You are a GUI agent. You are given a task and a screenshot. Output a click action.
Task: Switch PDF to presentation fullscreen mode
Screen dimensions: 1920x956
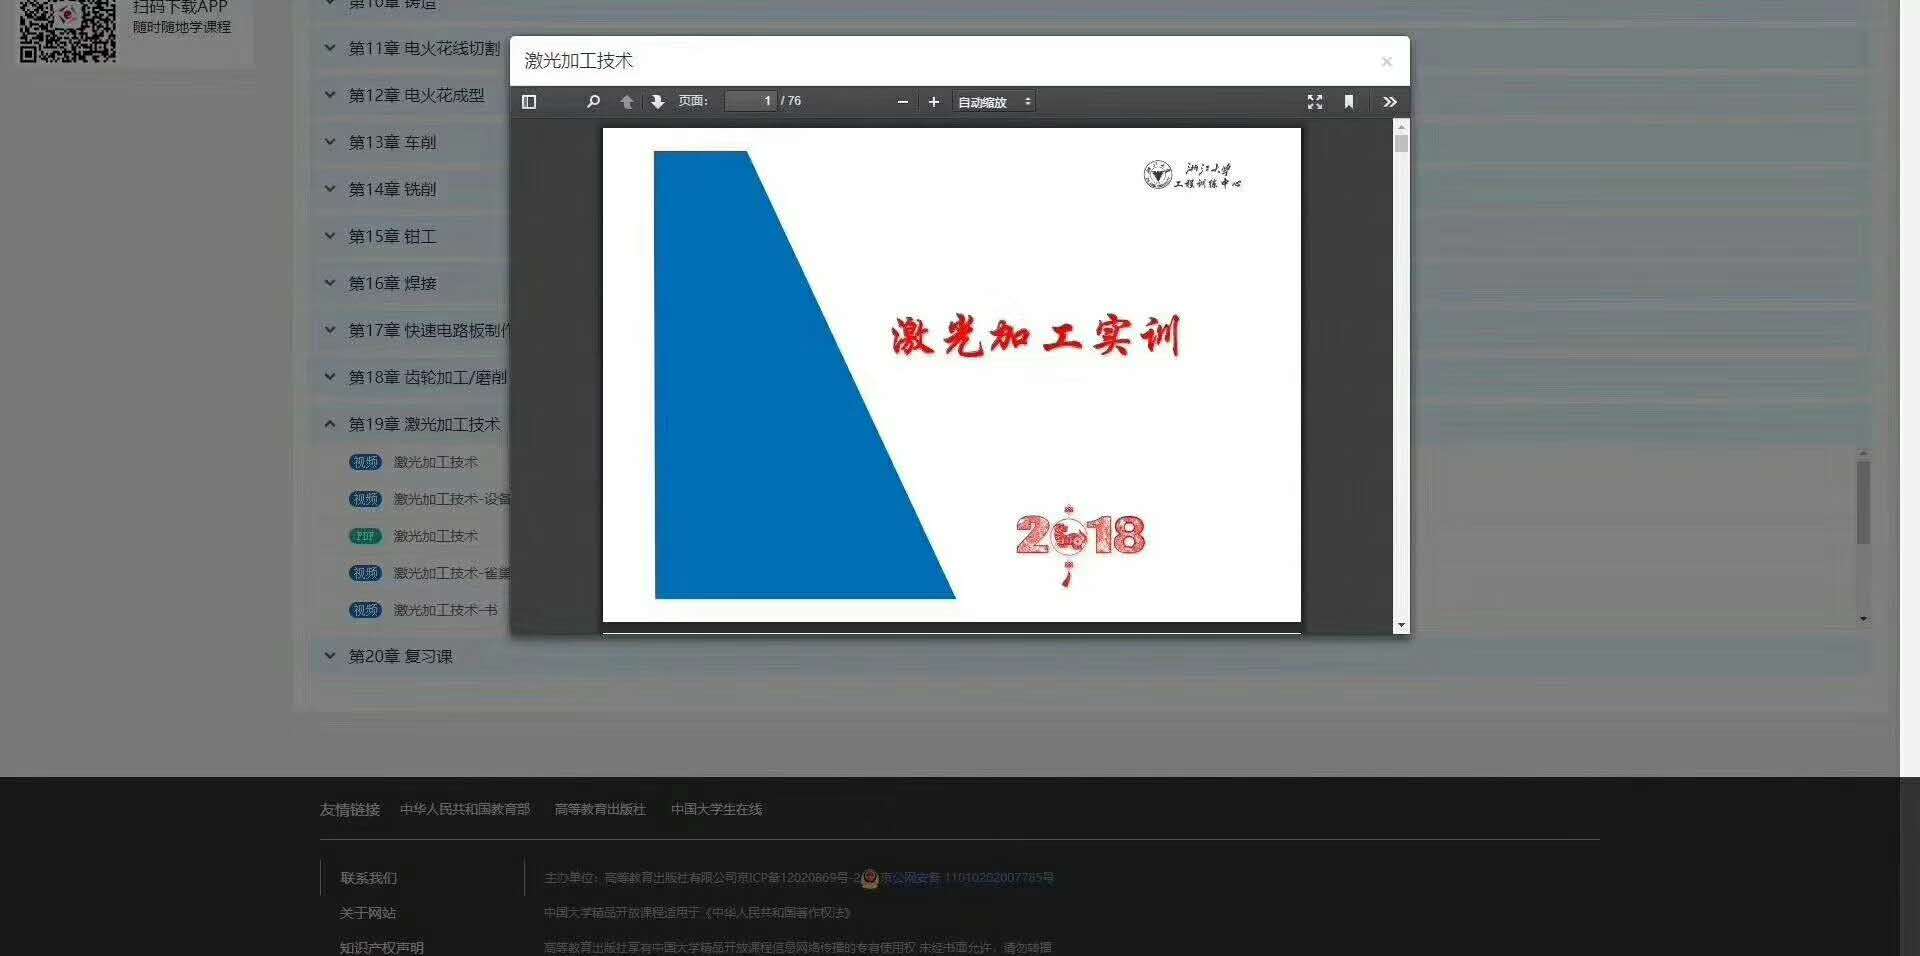pos(1315,102)
